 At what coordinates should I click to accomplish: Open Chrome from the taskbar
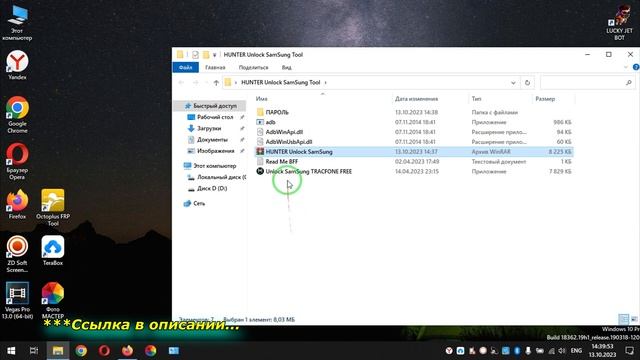(x=81, y=351)
